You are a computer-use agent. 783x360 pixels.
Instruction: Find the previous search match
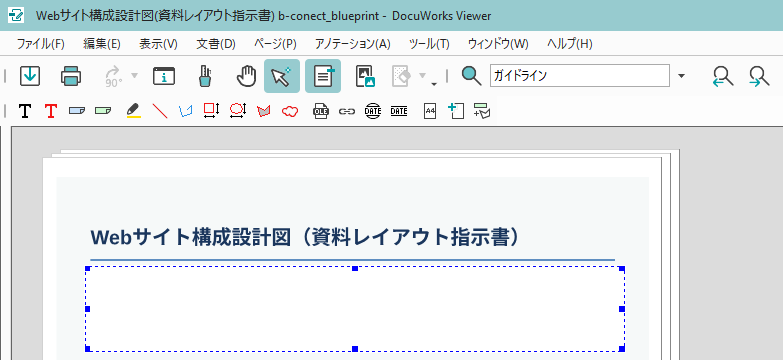tap(723, 76)
